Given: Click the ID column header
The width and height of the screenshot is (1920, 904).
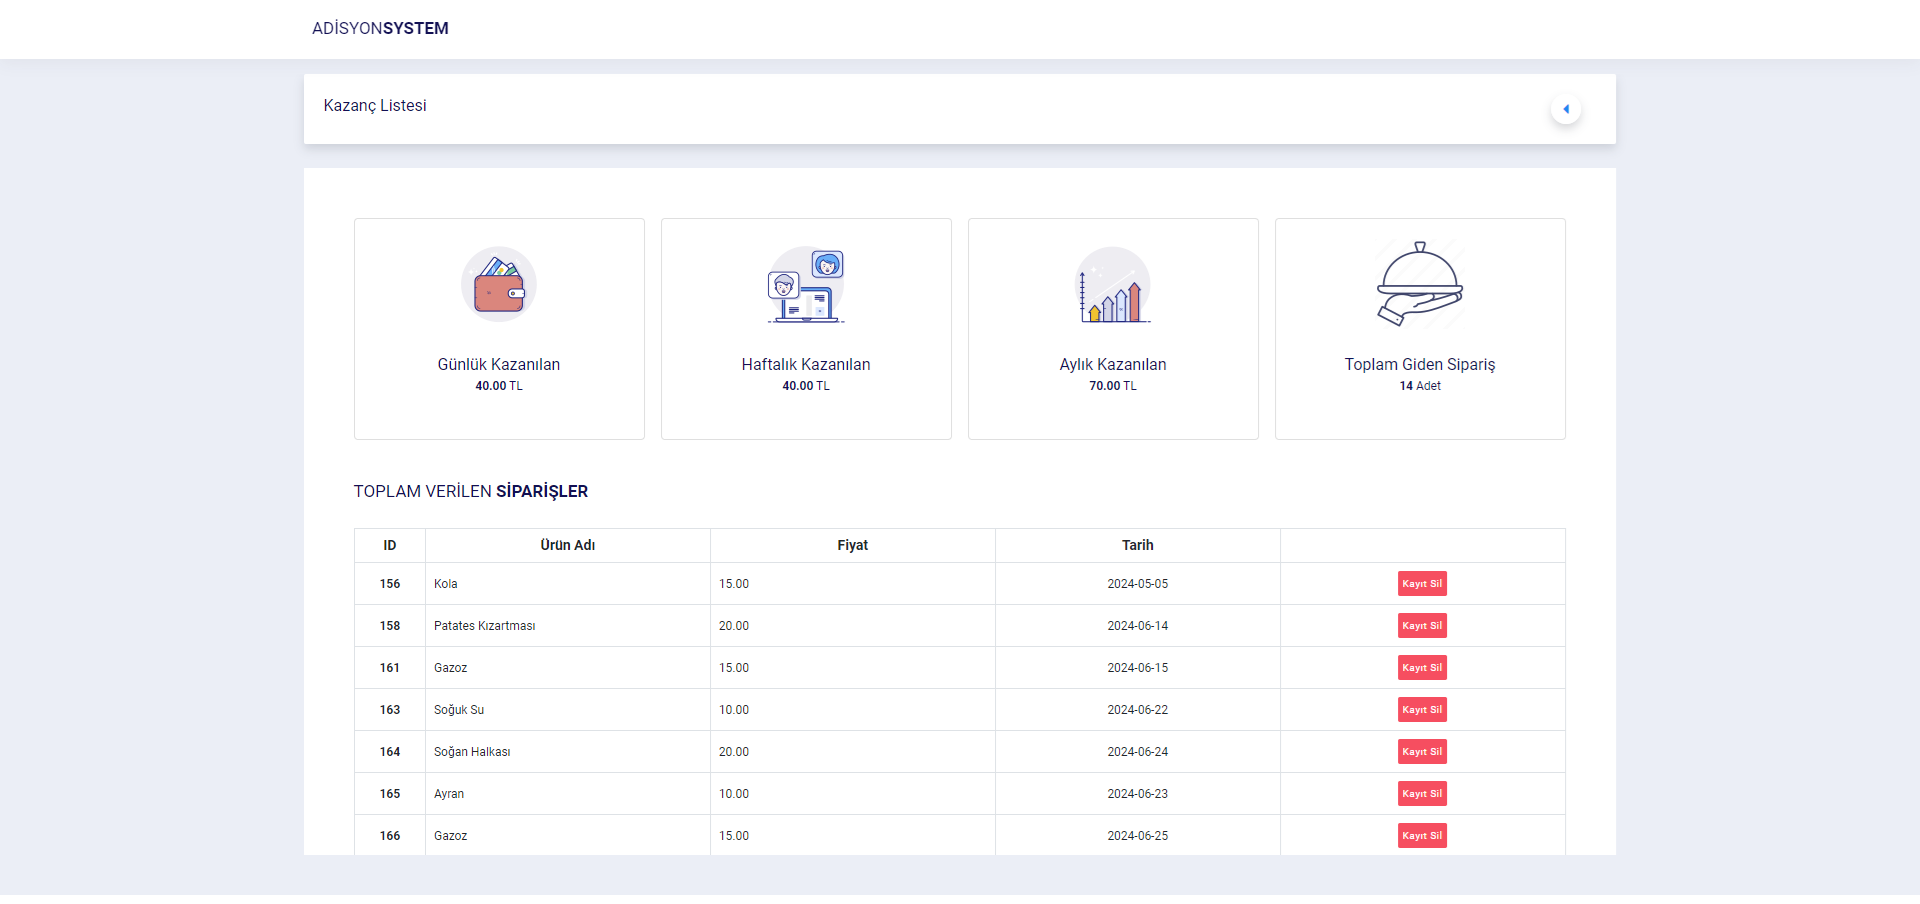Looking at the screenshot, I should (390, 545).
